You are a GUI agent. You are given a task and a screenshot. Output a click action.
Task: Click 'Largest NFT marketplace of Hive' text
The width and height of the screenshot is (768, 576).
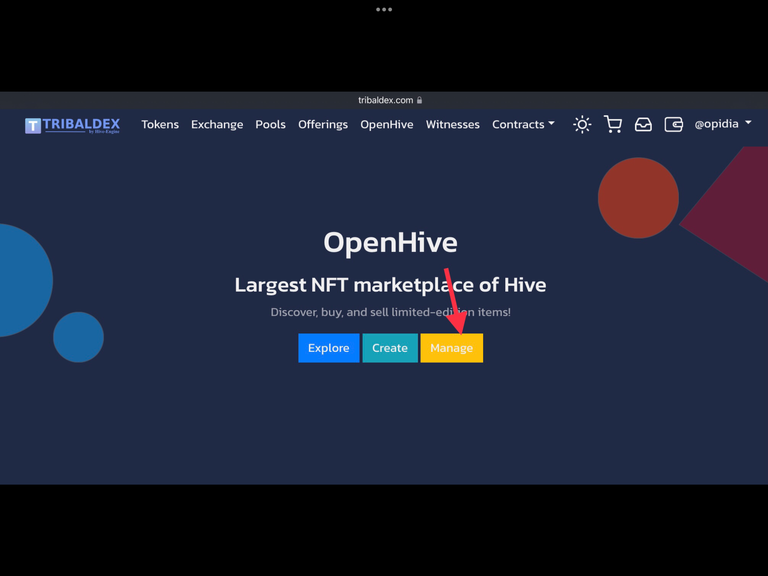coord(390,285)
